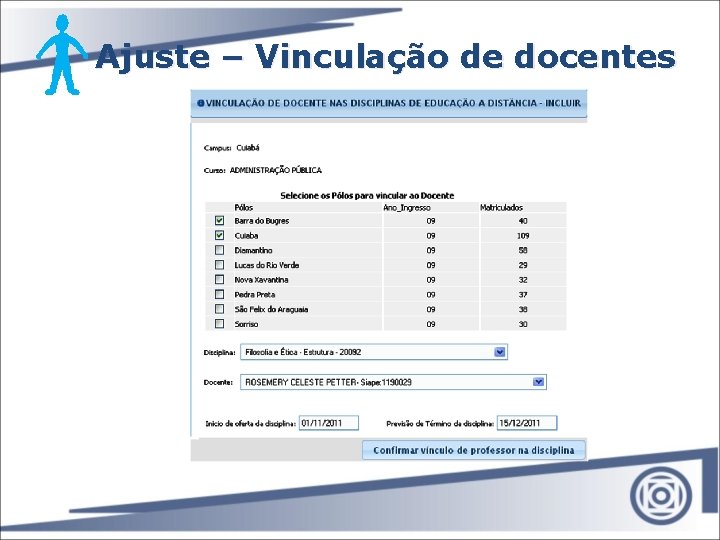
Task: Click the circular logo emblem bottom corner
Action: [661, 495]
